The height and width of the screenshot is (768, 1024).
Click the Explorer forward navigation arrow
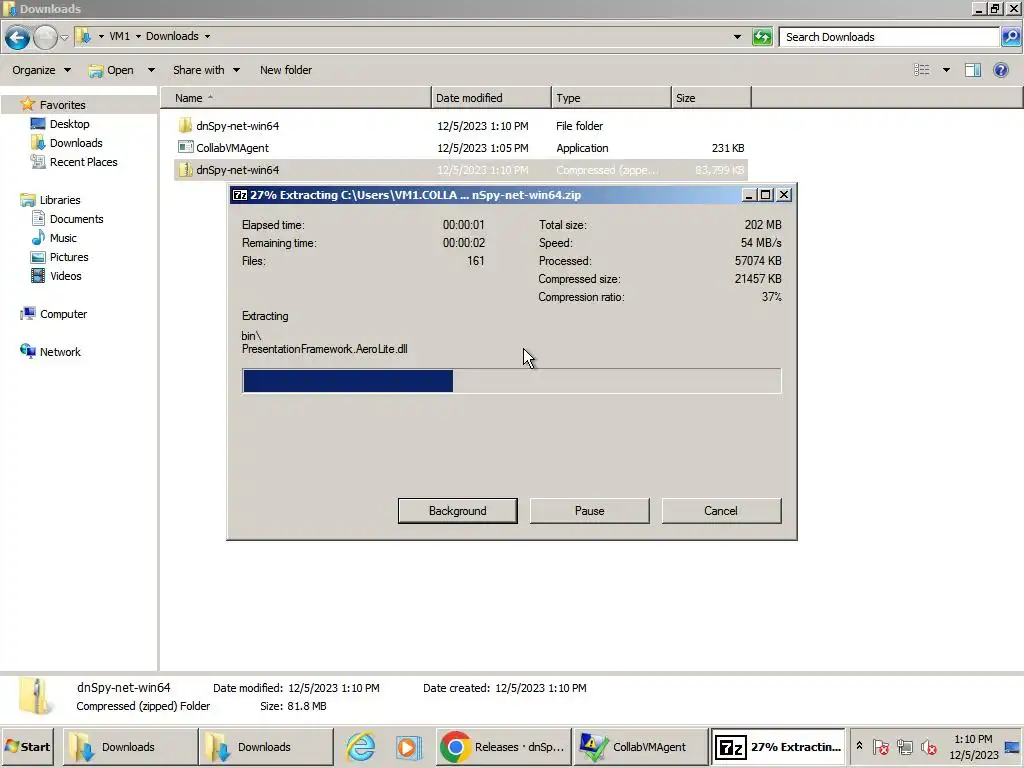coord(45,37)
